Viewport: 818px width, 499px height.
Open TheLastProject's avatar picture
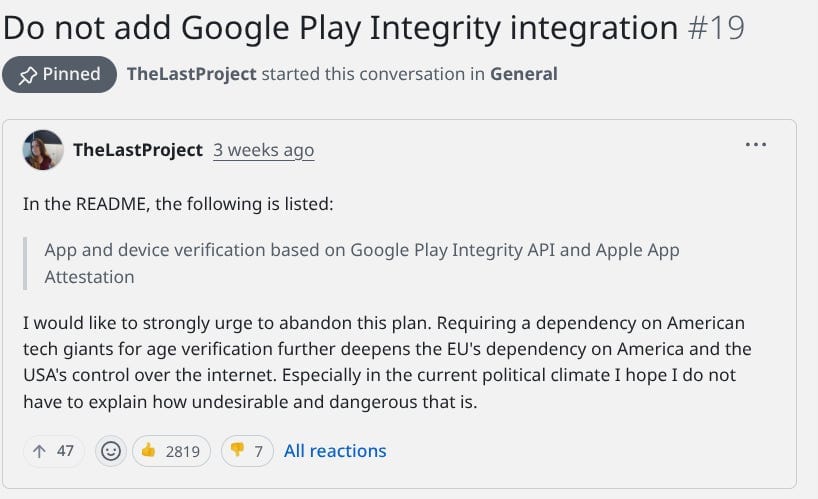click(43, 150)
